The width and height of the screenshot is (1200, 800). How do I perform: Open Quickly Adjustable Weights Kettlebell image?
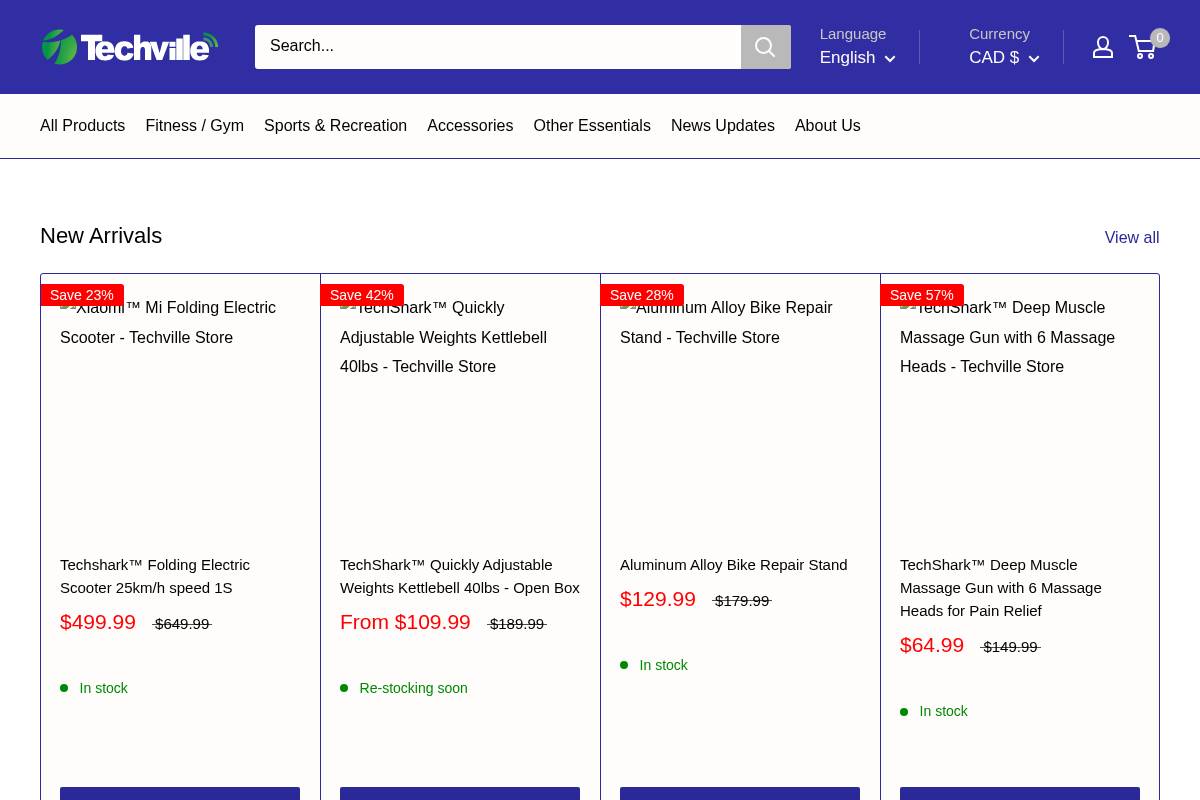(460, 414)
